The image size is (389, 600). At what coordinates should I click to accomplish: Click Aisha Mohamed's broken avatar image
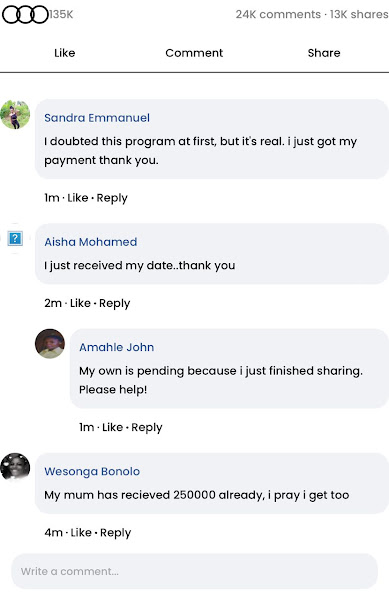15,238
